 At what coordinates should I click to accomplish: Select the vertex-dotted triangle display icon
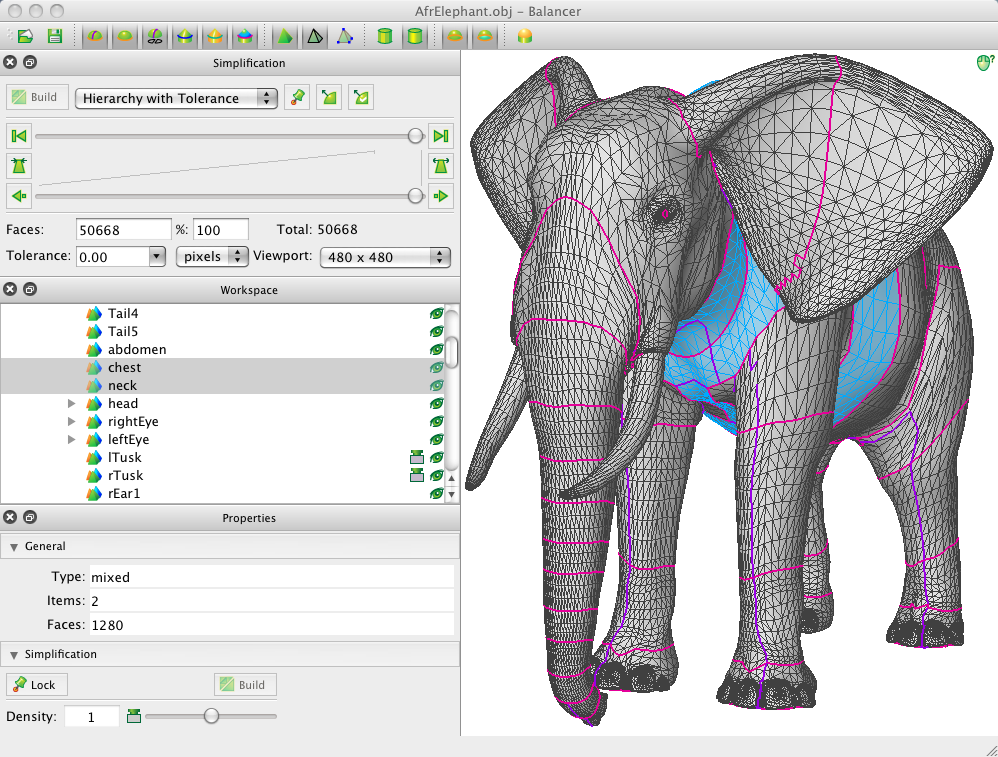point(345,36)
